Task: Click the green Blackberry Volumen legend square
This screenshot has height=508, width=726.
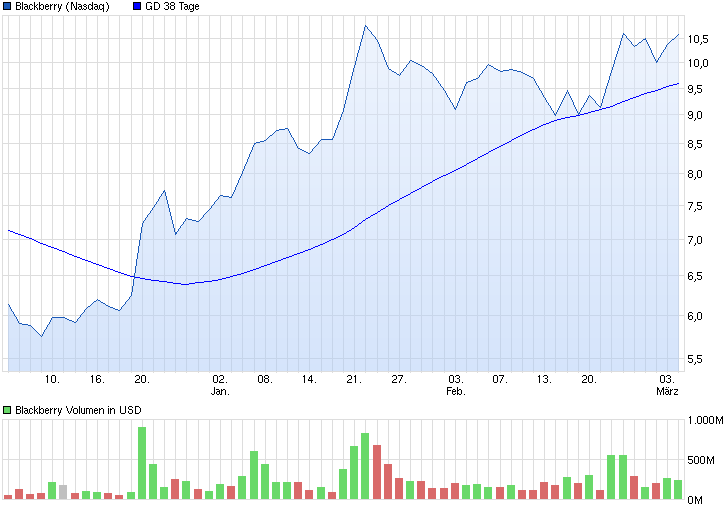Action: pos(8,410)
